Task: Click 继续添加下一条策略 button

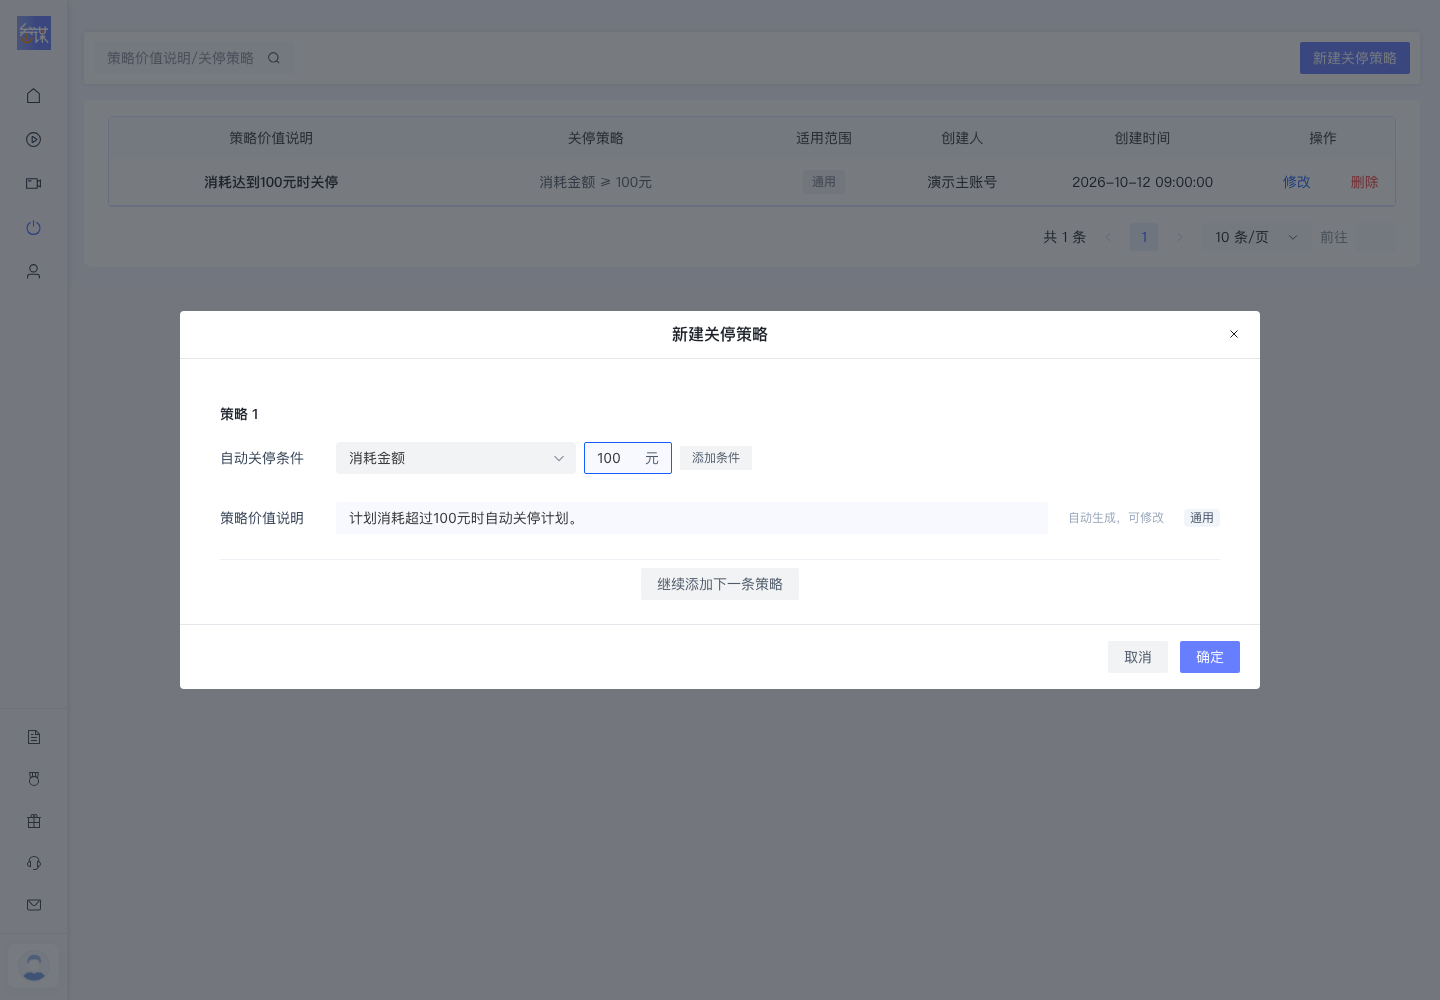Action: (x=720, y=584)
